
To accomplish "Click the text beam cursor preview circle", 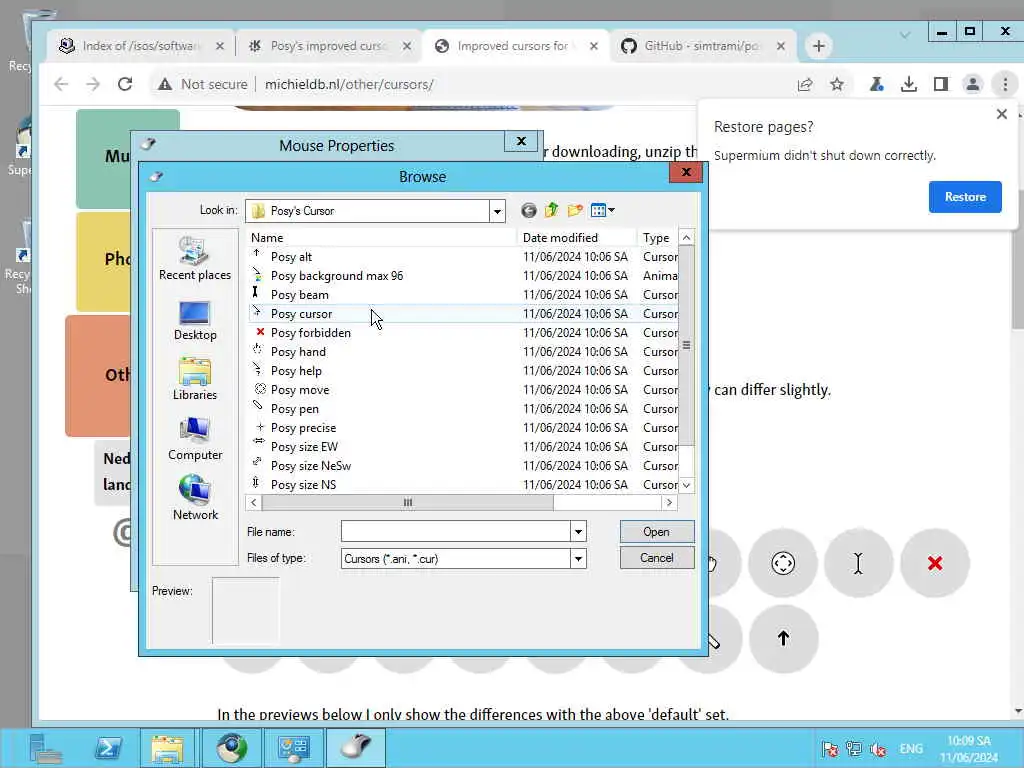I will tap(858, 563).
